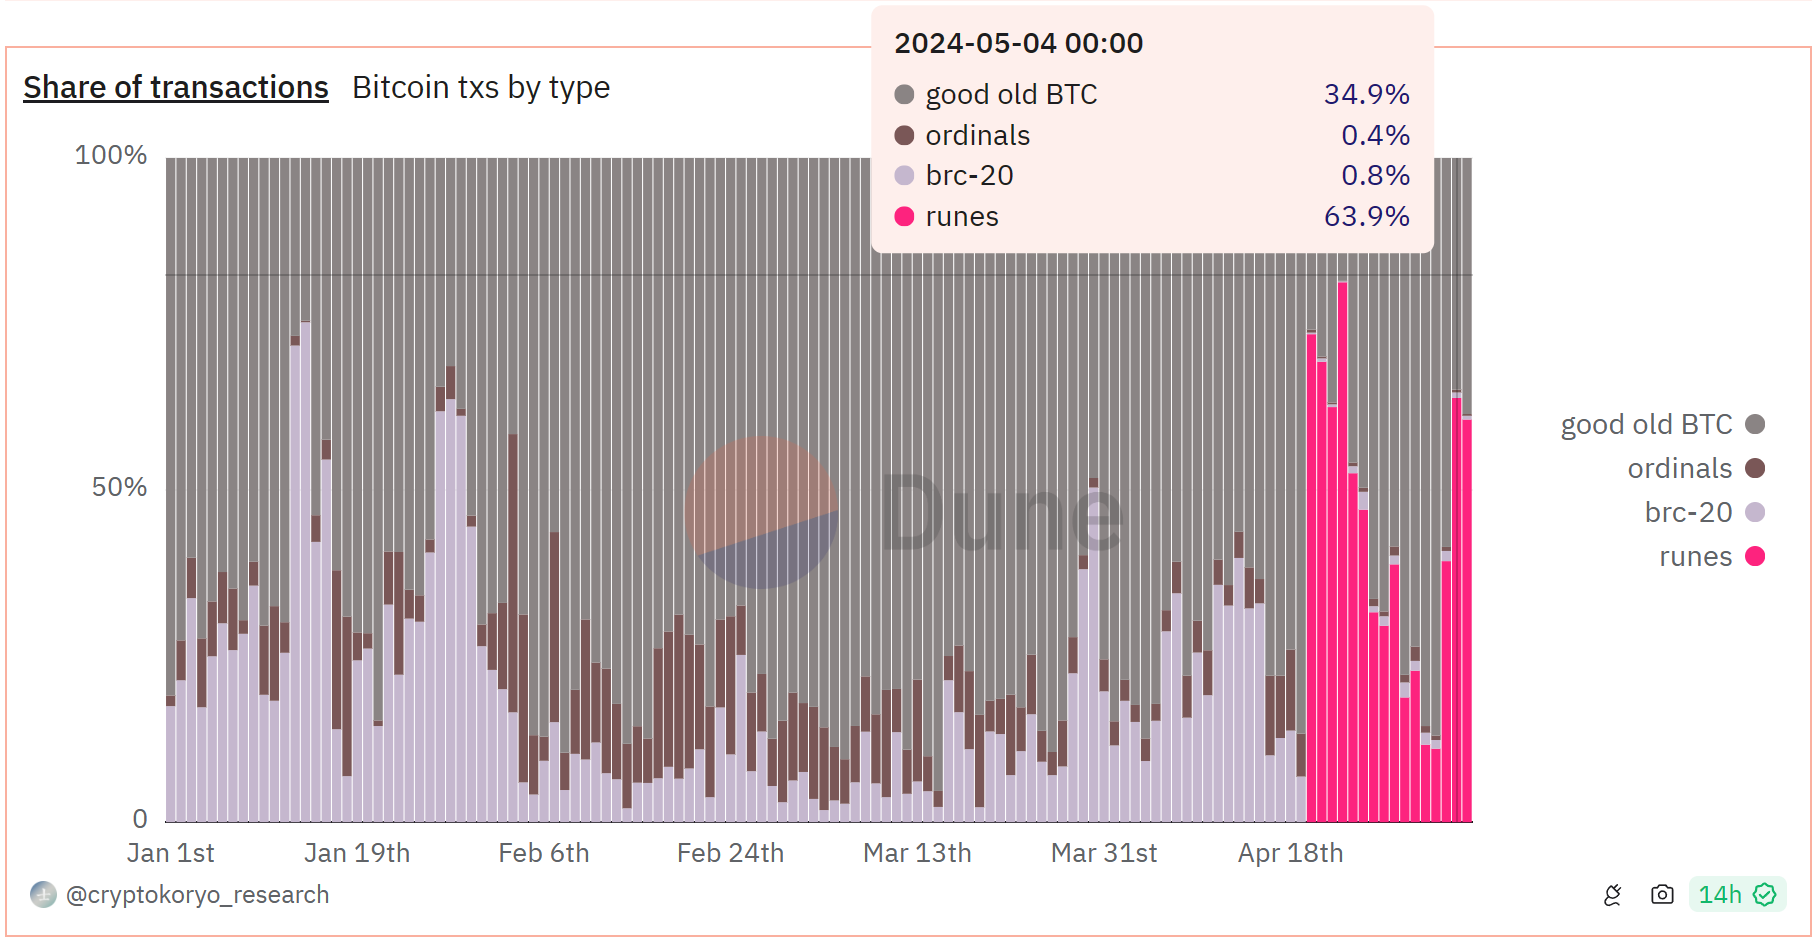Open the @cryptokoryo_research author link
Screen dimensions: 1816x940
(197, 895)
